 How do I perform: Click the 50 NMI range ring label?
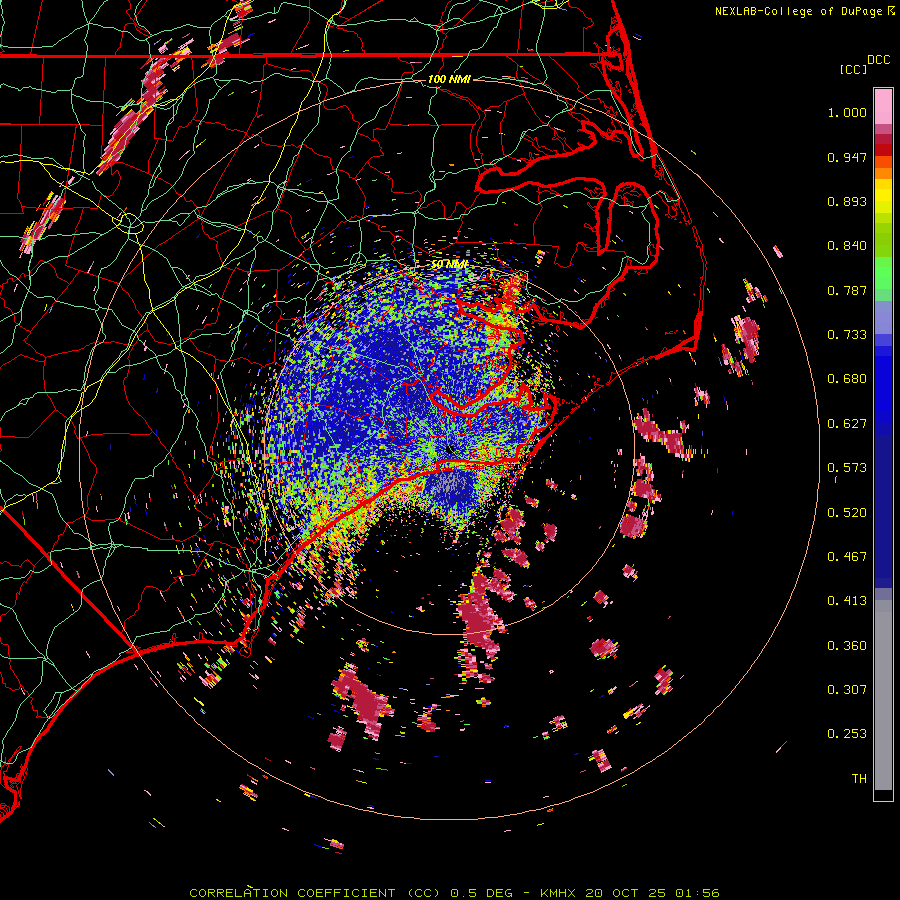point(449,264)
